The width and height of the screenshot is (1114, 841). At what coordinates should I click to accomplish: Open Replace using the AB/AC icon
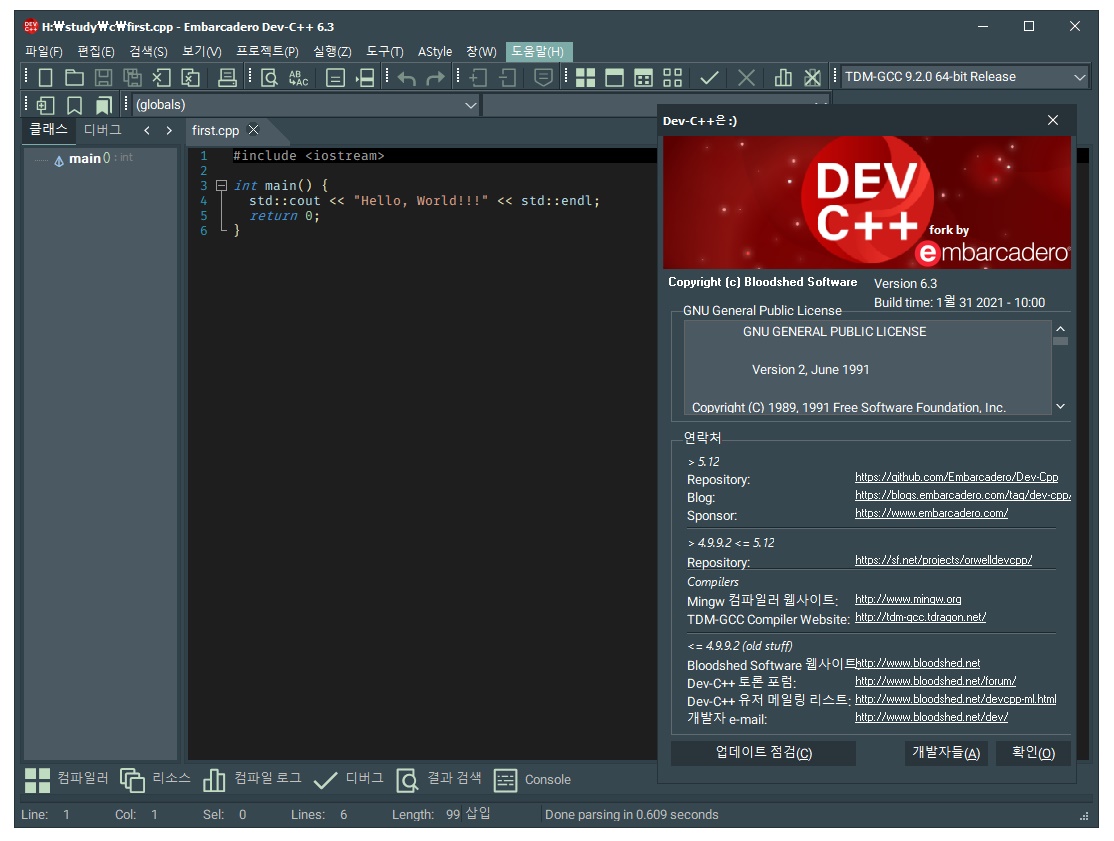(x=298, y=77)
